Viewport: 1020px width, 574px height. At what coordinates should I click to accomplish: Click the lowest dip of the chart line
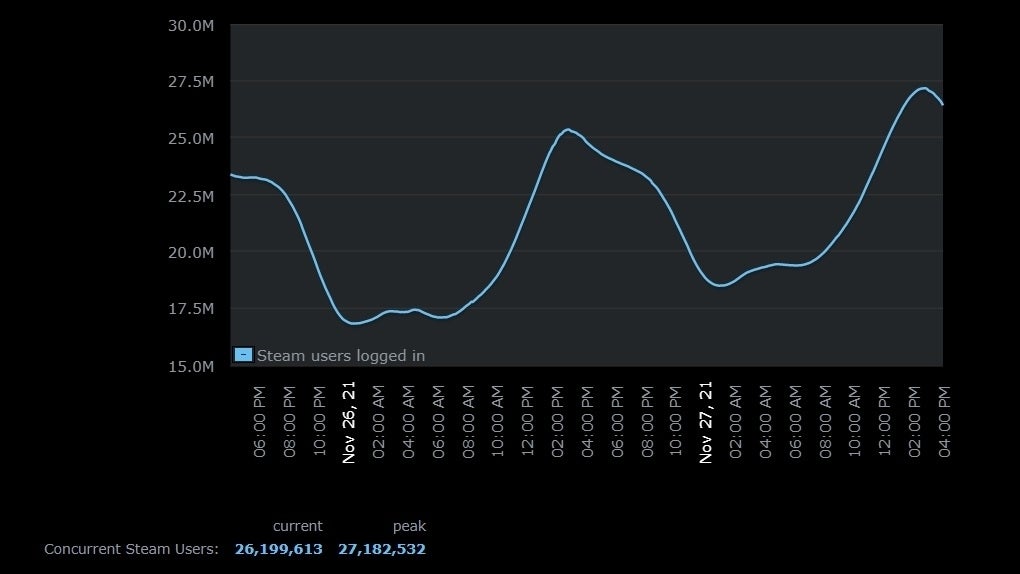coord(354,323)
